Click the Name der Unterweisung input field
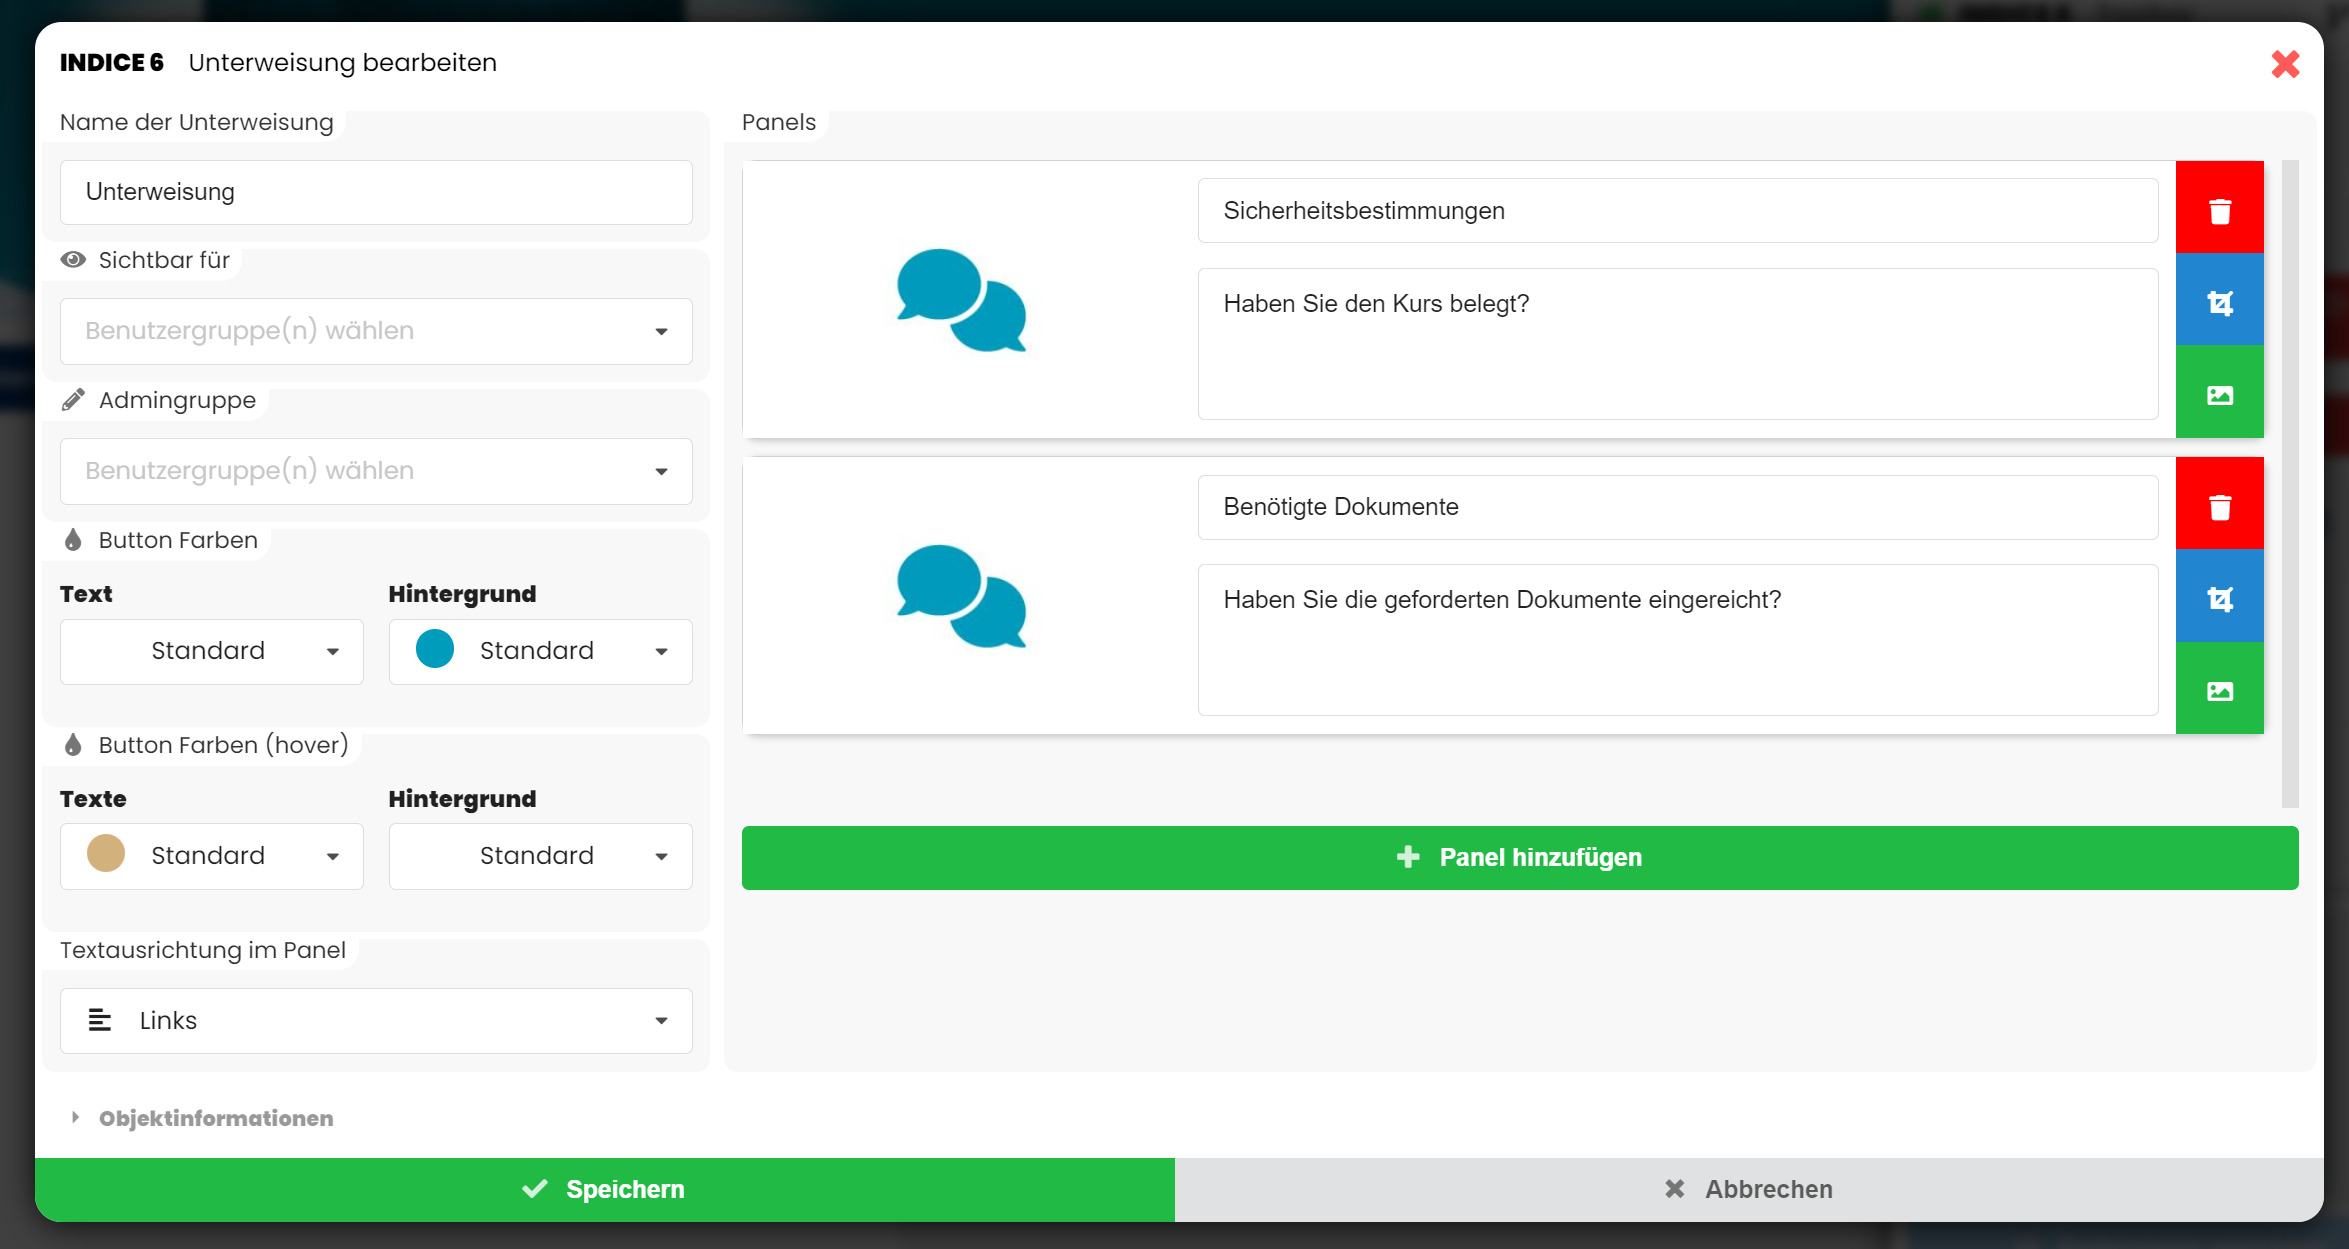 (376, 192)
